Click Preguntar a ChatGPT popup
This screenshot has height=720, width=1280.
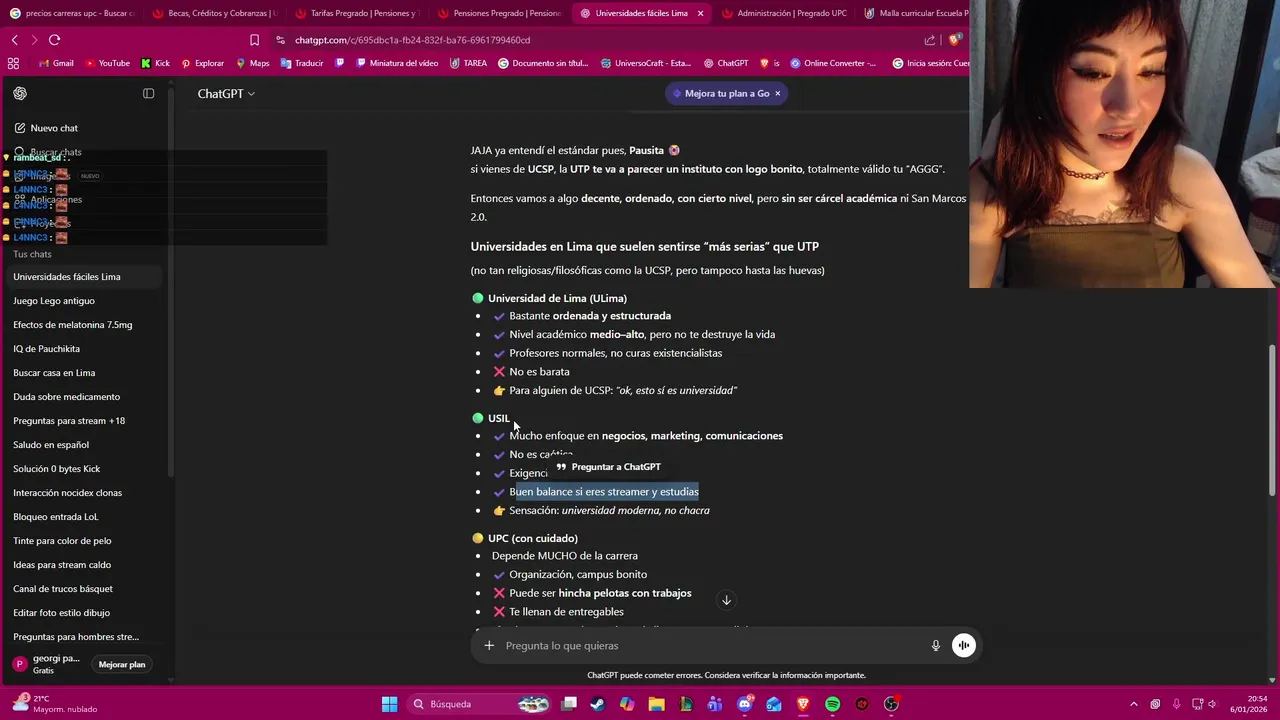pos(608,467)
